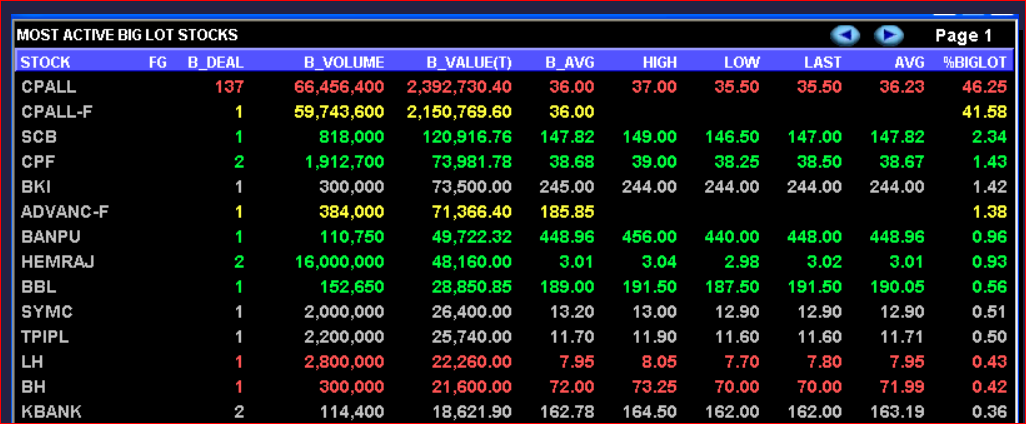Click BH high price 73.25
Screen dimensions: 1026x424
[x=655, y=387]
